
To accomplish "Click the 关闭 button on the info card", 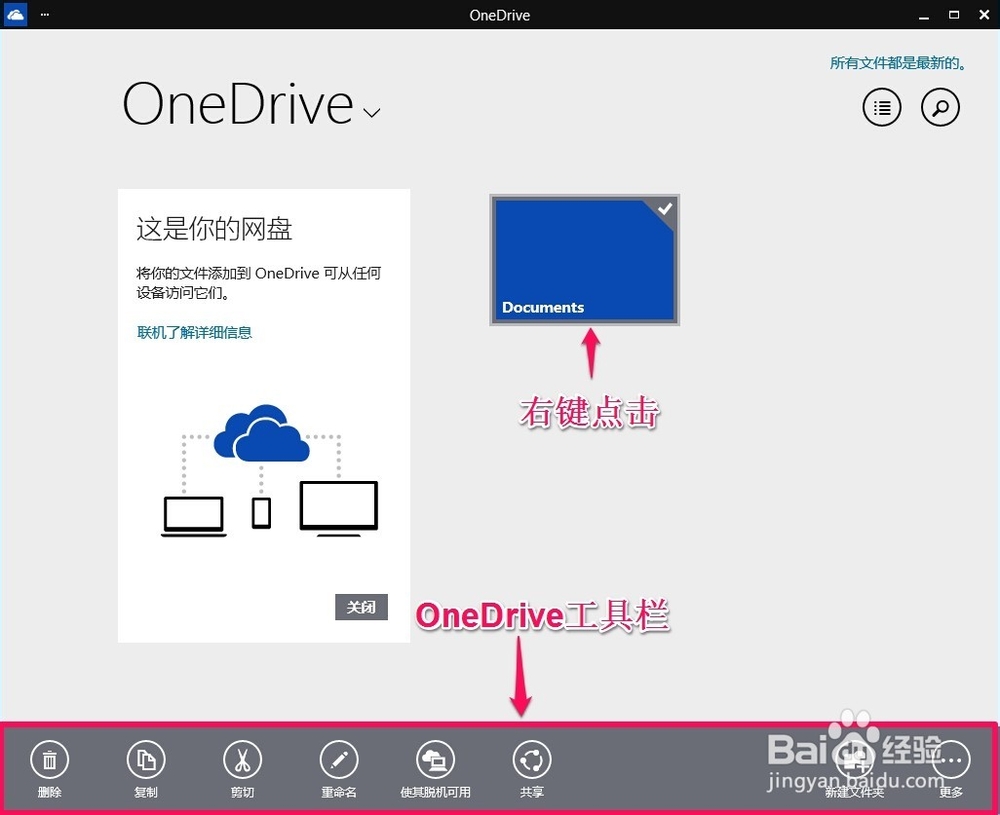I will pyautogui.click(x=361, y=607).
